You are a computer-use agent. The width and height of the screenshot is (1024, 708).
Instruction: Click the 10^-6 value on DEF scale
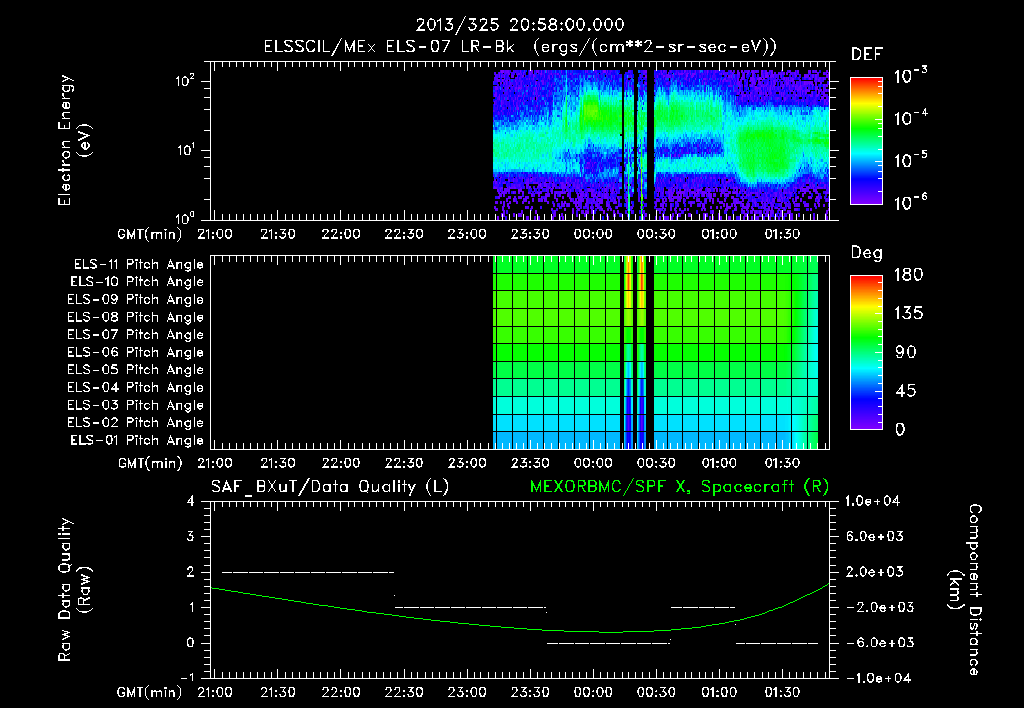pos(910,202)
